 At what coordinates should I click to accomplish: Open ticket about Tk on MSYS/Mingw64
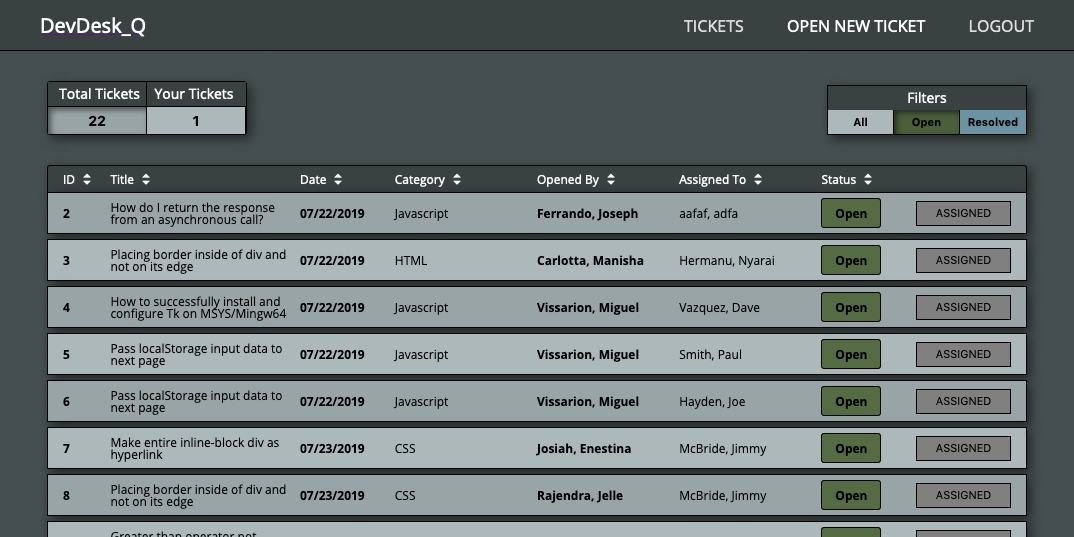(x=198, y=308)
